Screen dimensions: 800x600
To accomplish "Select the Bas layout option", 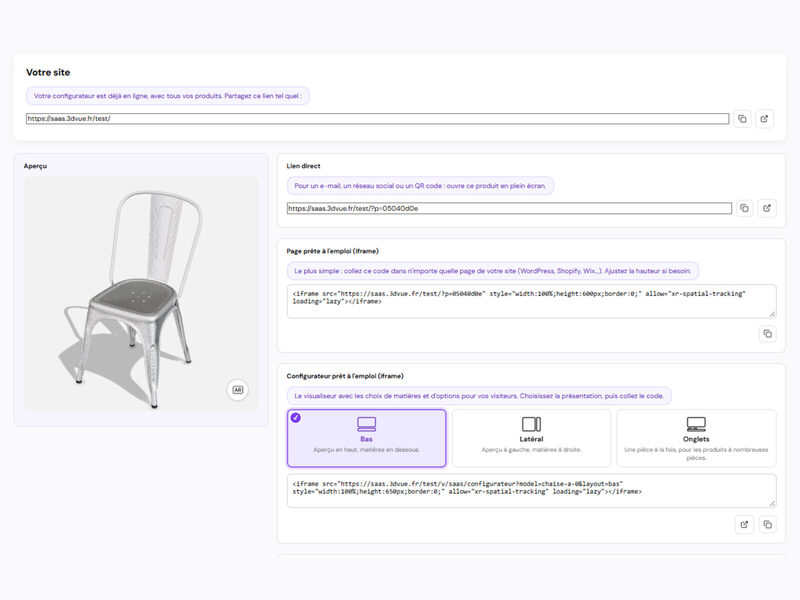I will coord(366,438).
